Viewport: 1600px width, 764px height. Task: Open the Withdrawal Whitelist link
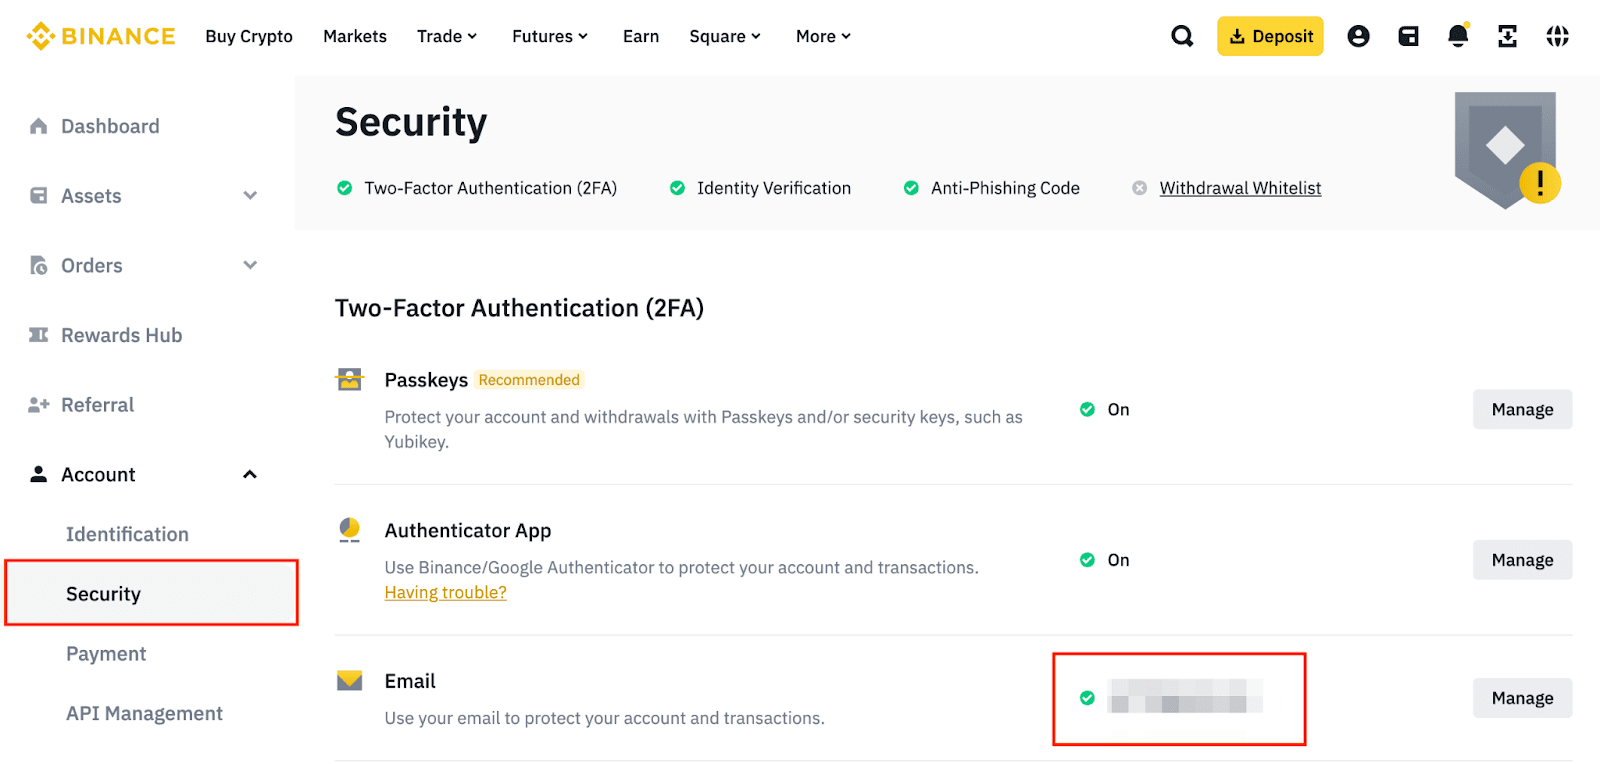(x=1240, y=188)
